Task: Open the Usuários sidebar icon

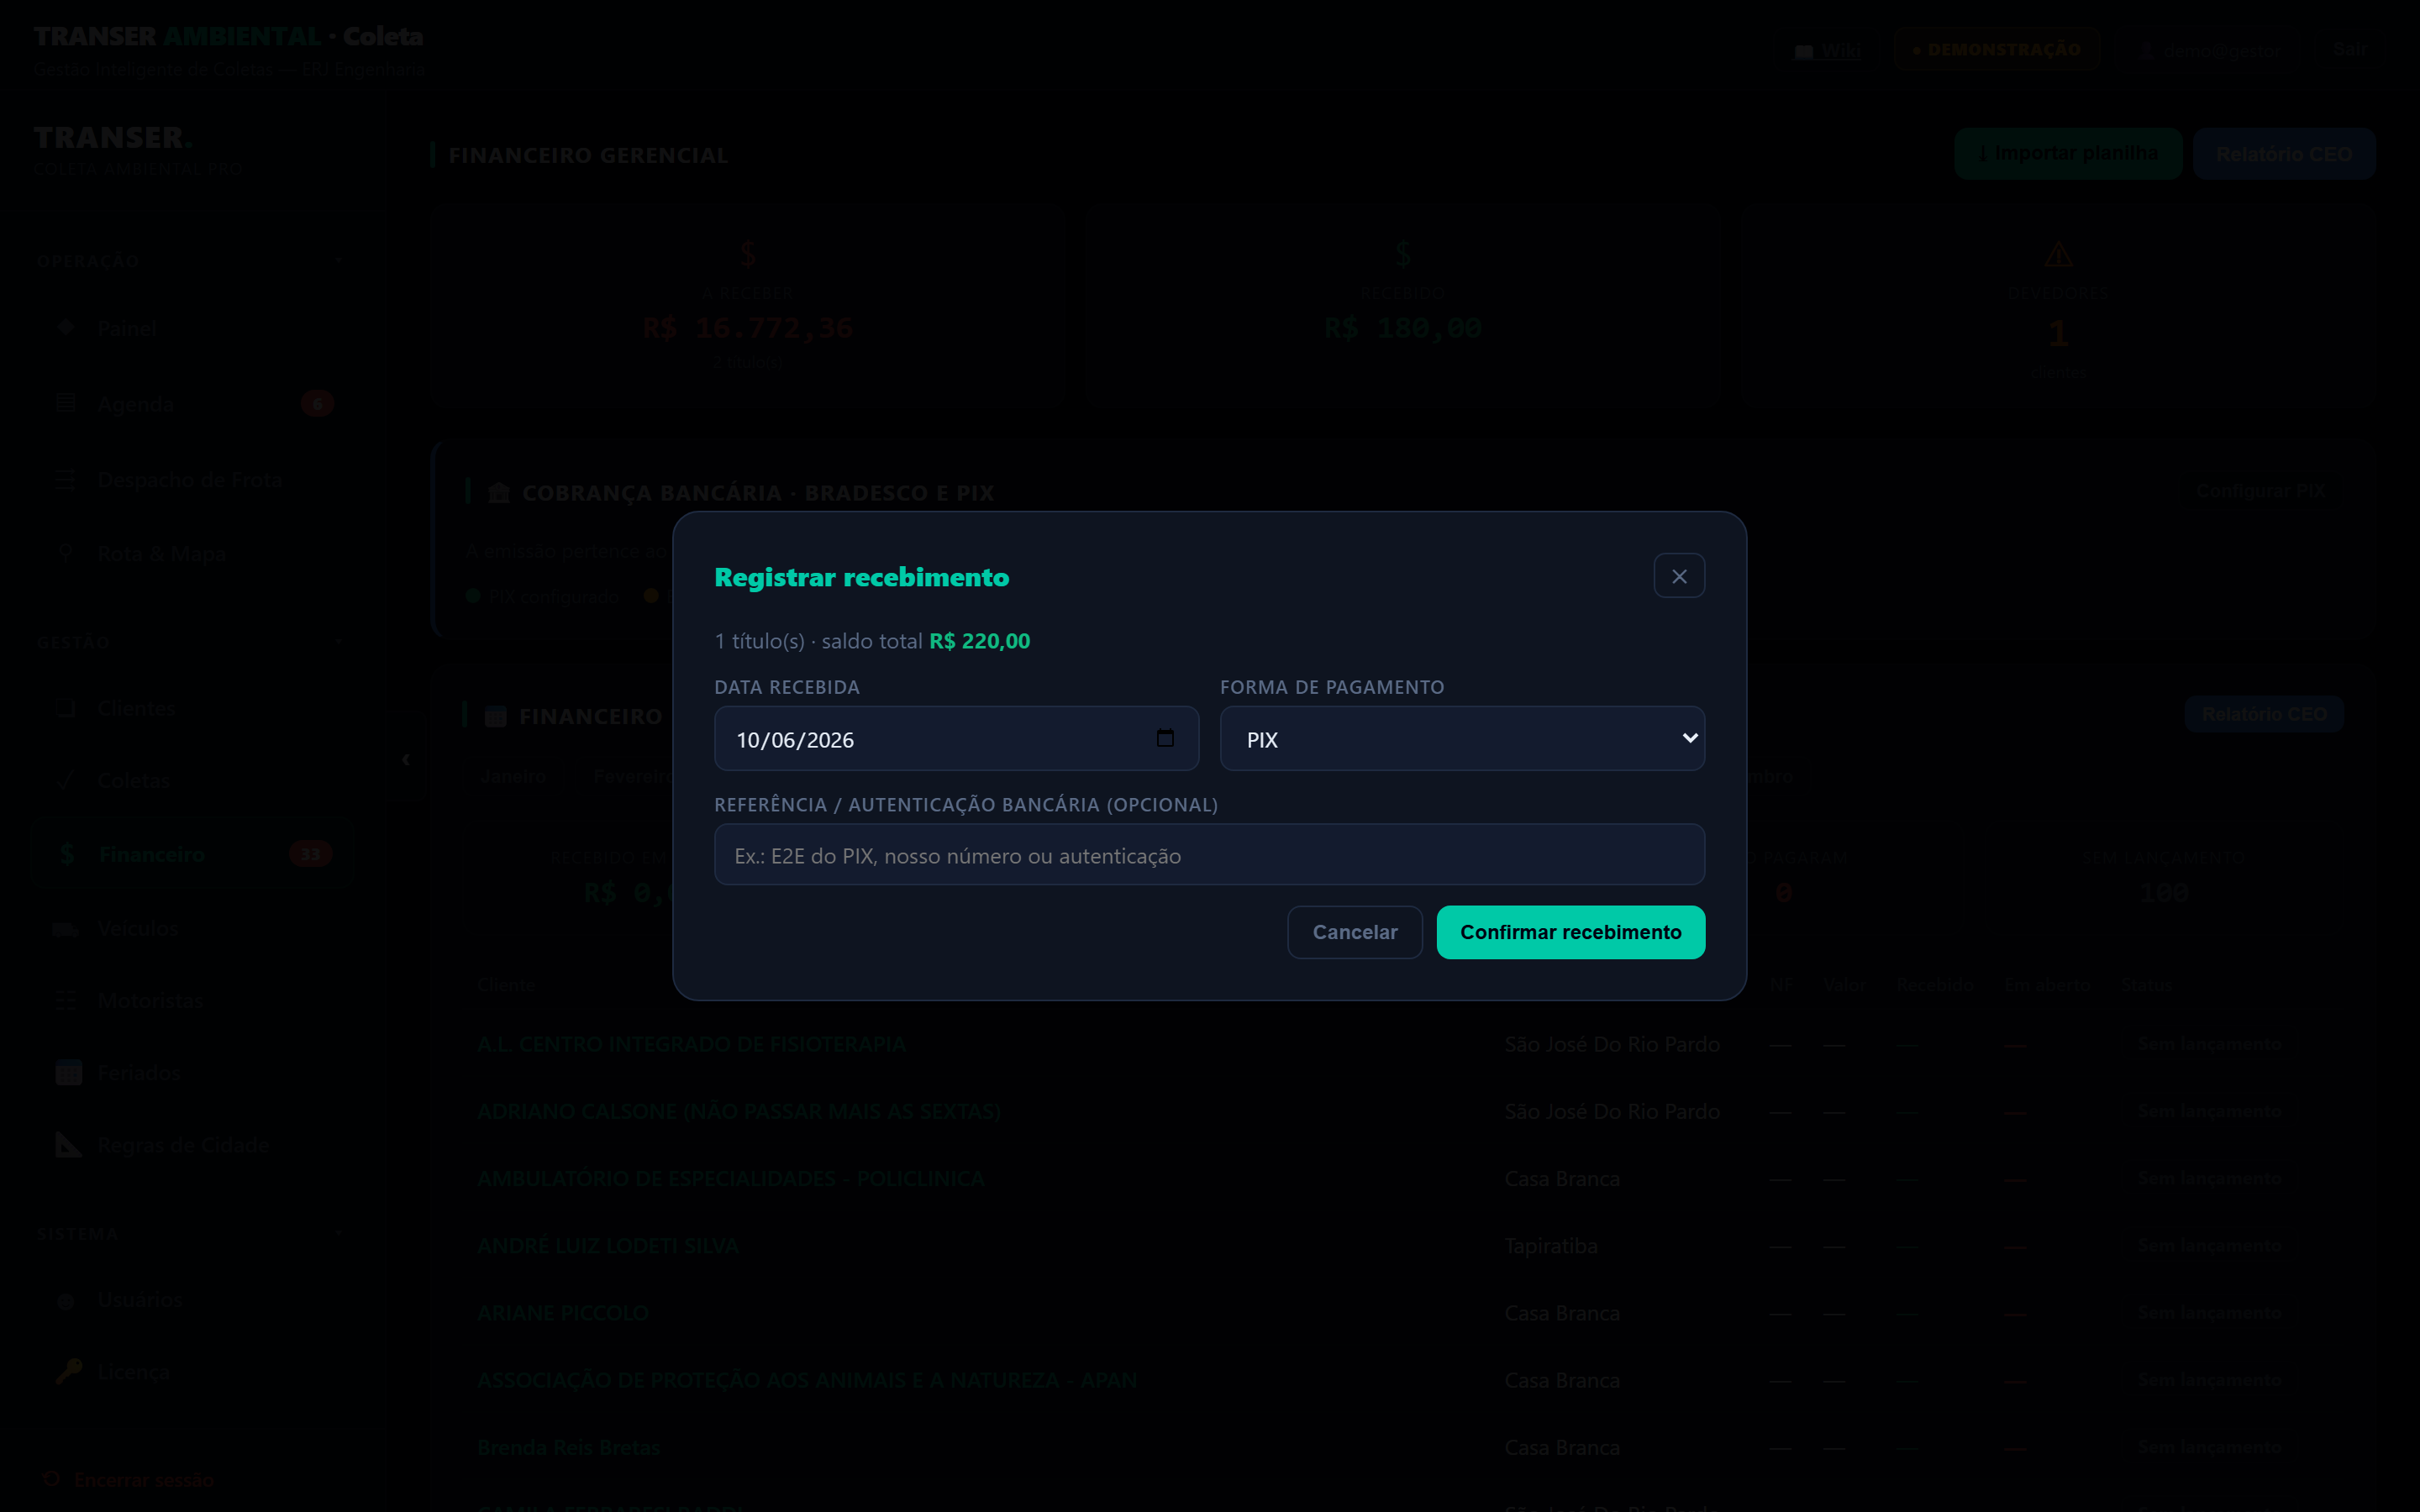Action: (66, 1300)
